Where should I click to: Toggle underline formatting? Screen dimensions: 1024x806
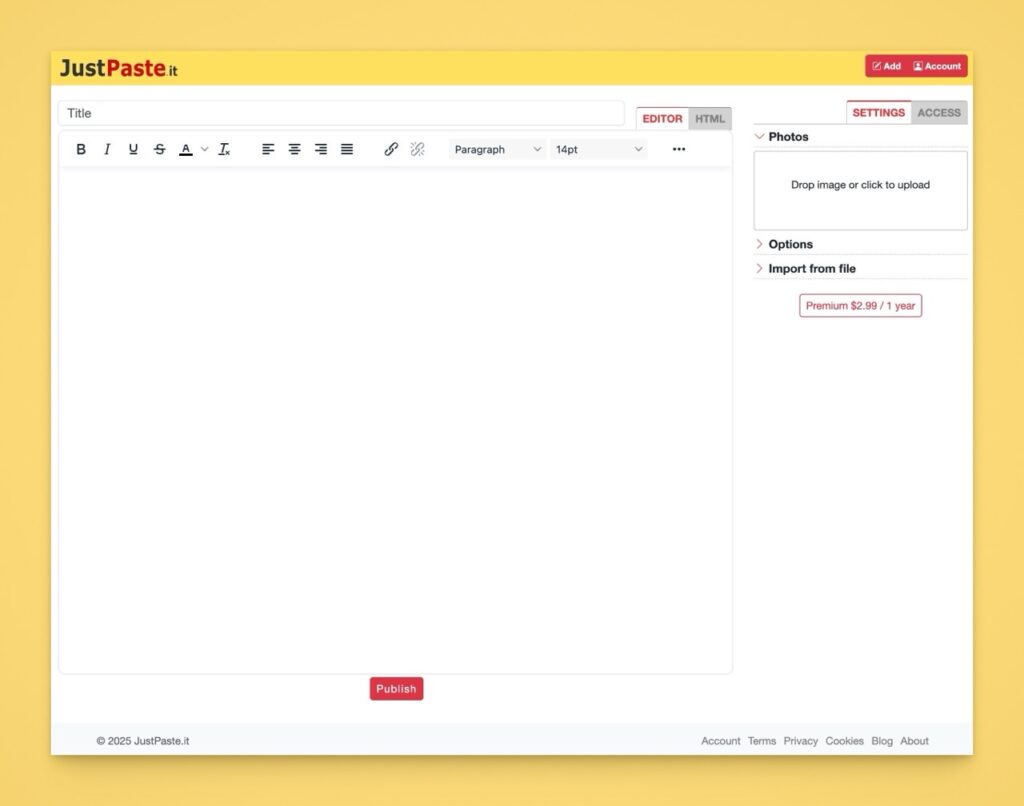(x=133, y=149)
